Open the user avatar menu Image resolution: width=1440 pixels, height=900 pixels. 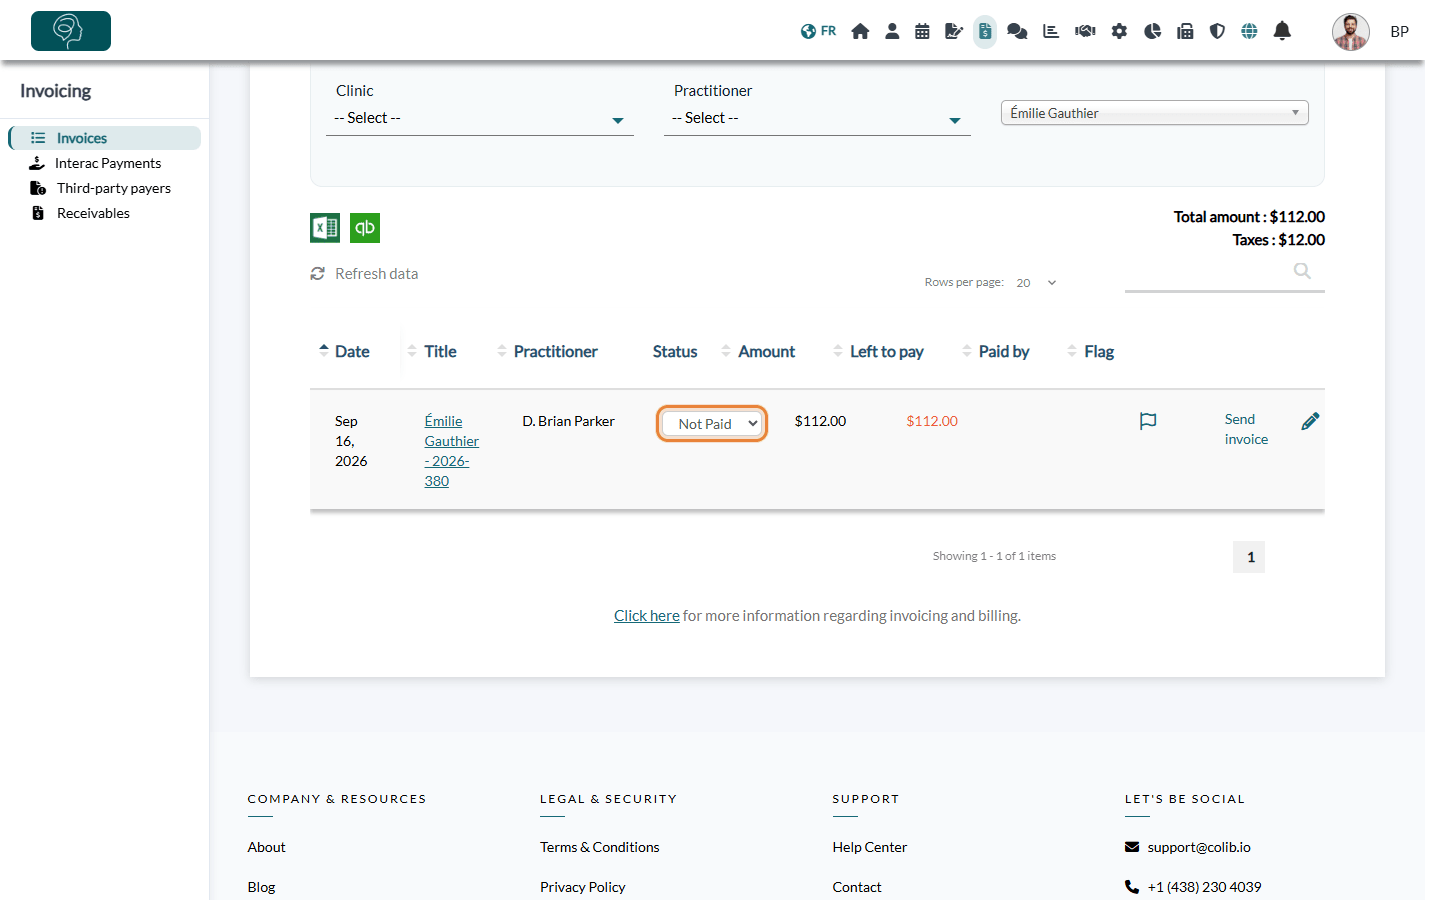1350,31
